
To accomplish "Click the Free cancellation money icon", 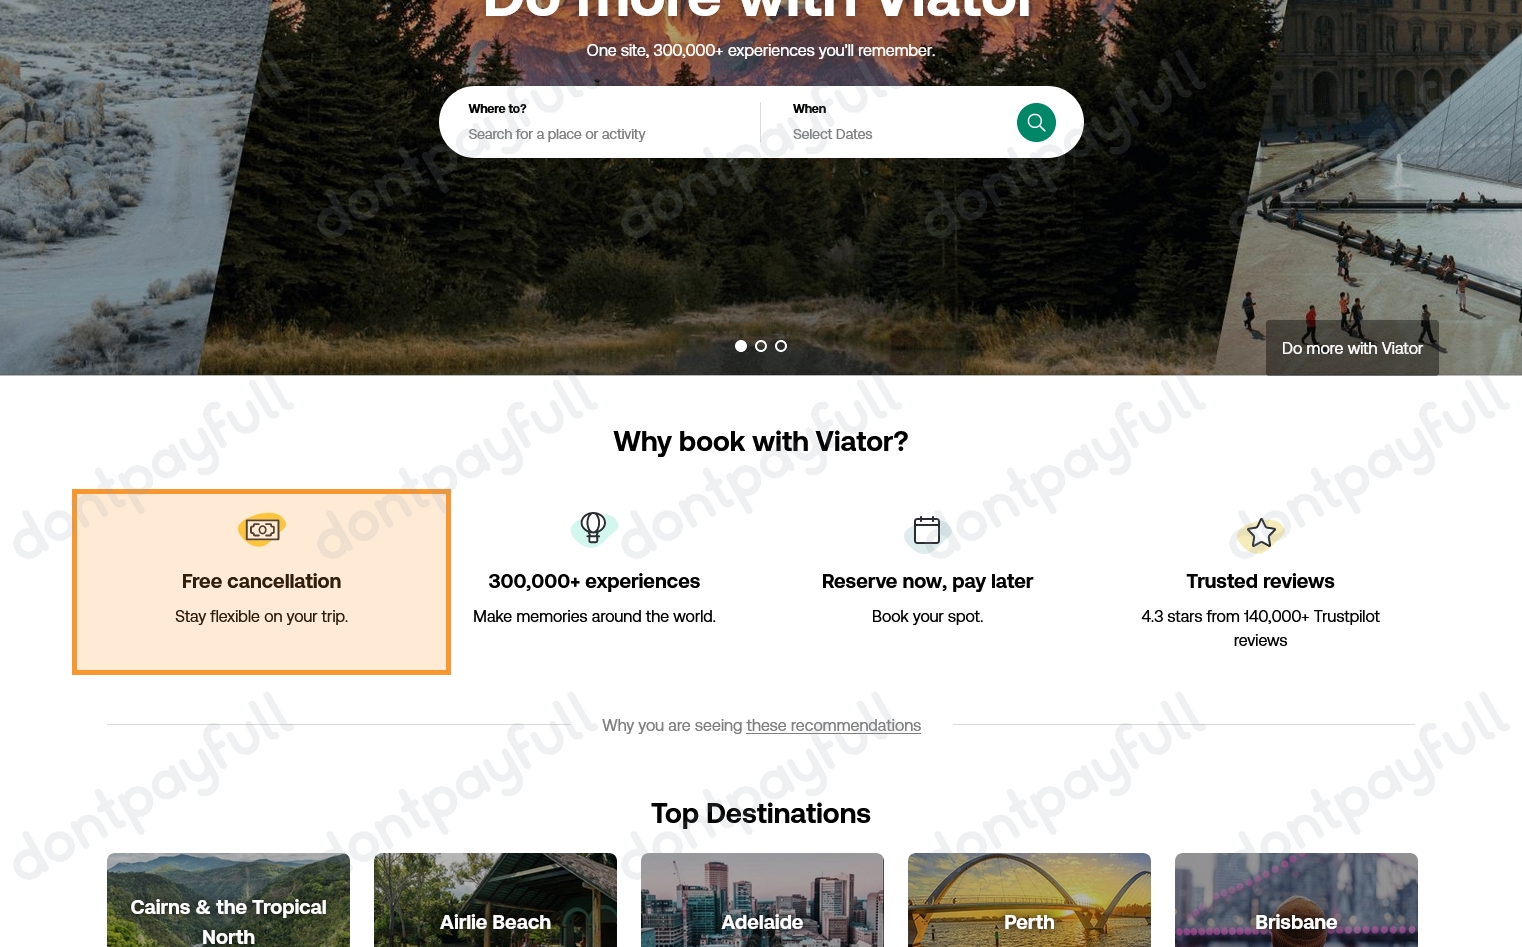I will pos(262,529).
